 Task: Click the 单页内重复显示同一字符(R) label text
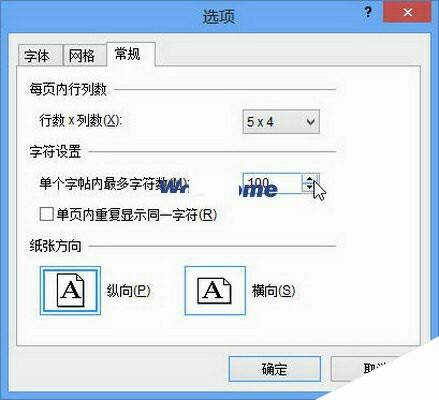[x=137, y=215]
